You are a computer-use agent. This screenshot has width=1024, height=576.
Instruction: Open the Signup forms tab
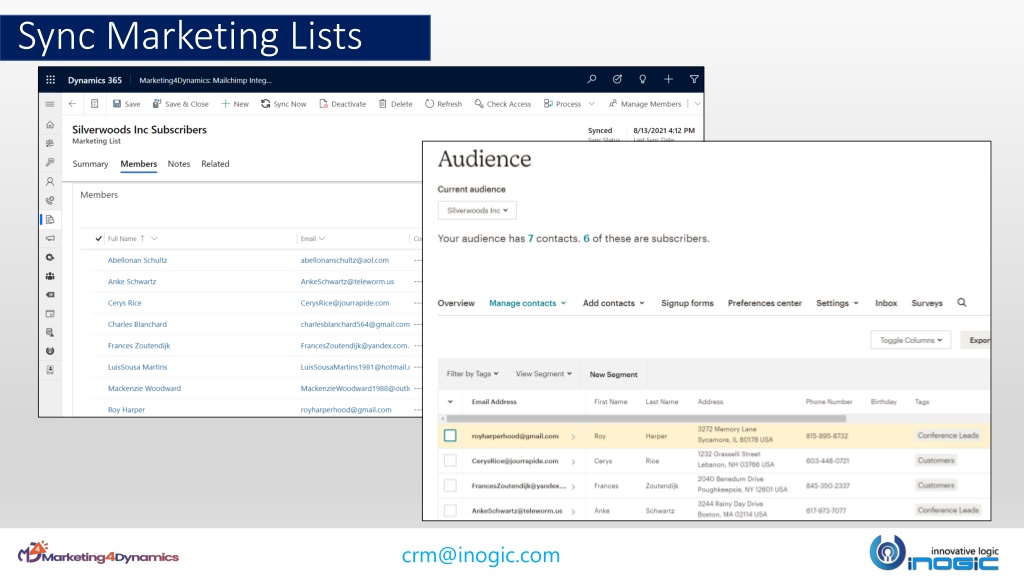pos(687,303)
